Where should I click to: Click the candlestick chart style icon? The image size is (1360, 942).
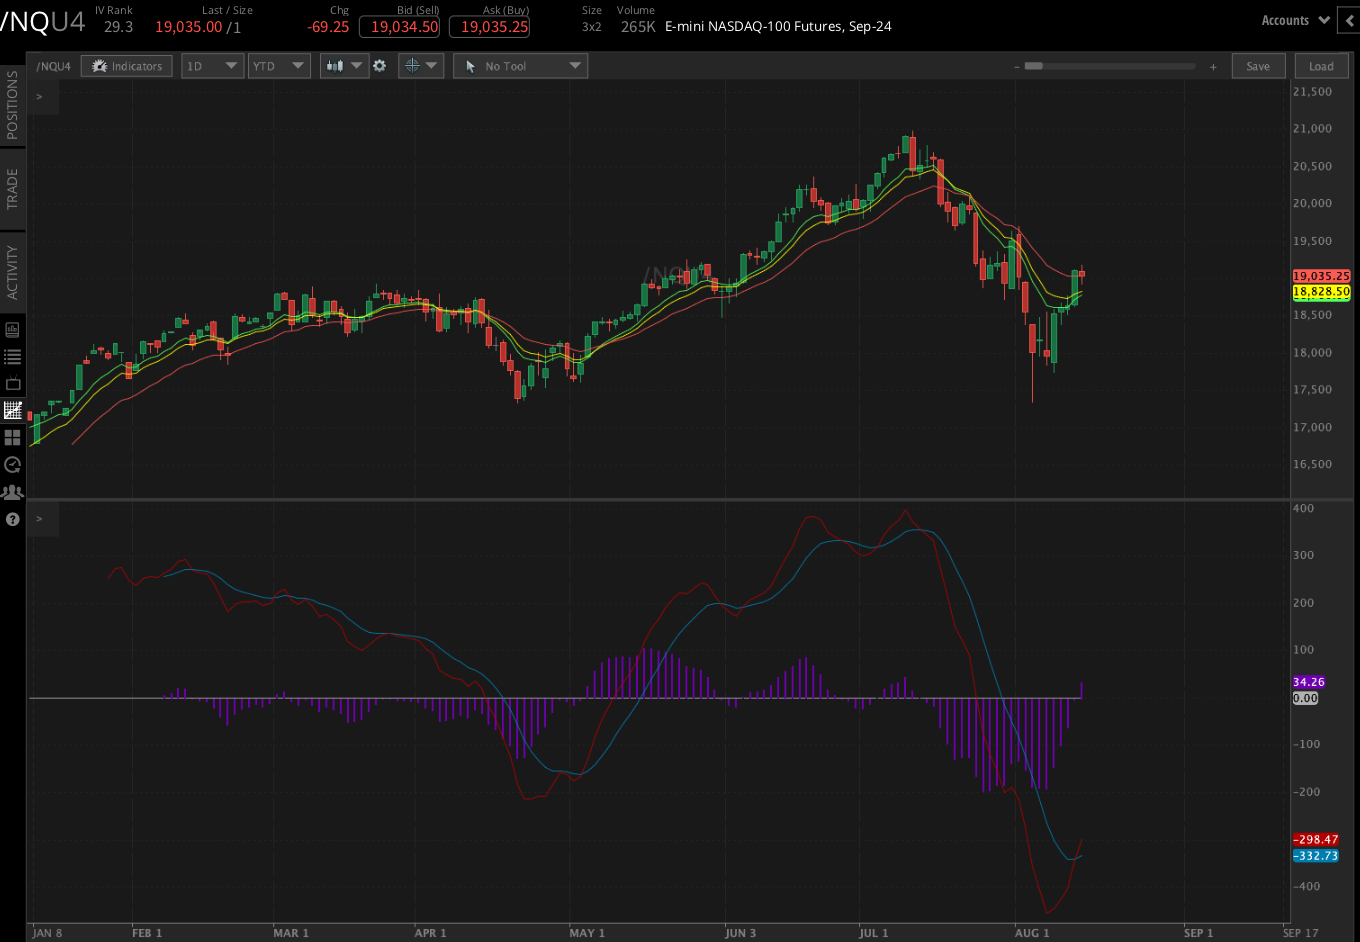click(337, 65)
